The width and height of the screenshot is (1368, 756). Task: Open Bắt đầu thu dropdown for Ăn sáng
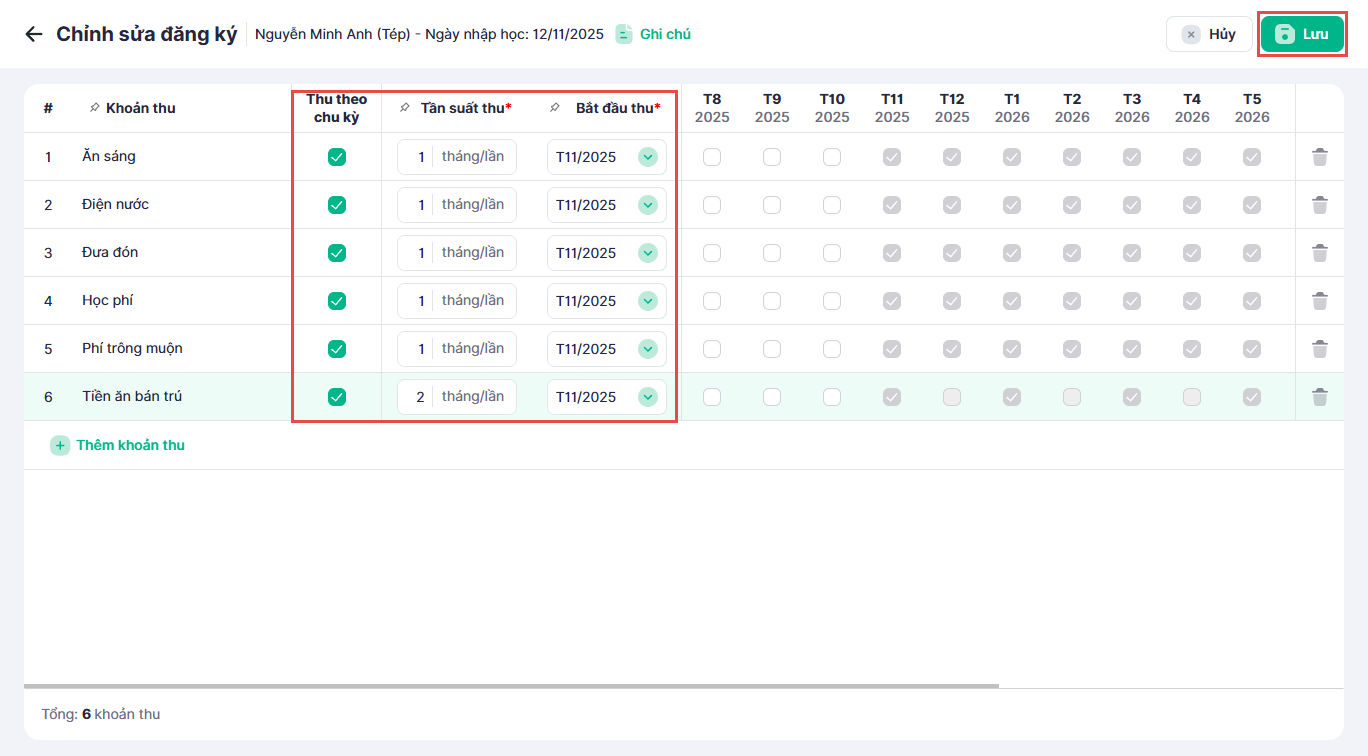coord(648,157)
